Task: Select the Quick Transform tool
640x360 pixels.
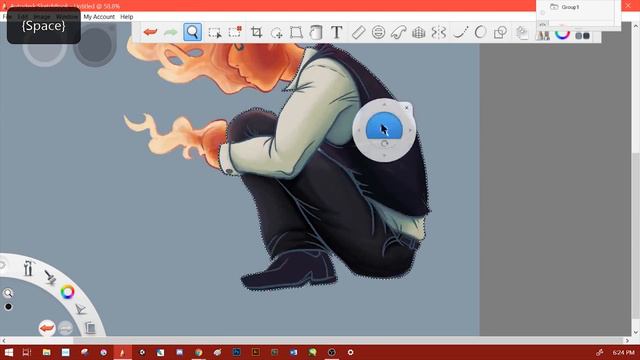Action: (236, 32)
